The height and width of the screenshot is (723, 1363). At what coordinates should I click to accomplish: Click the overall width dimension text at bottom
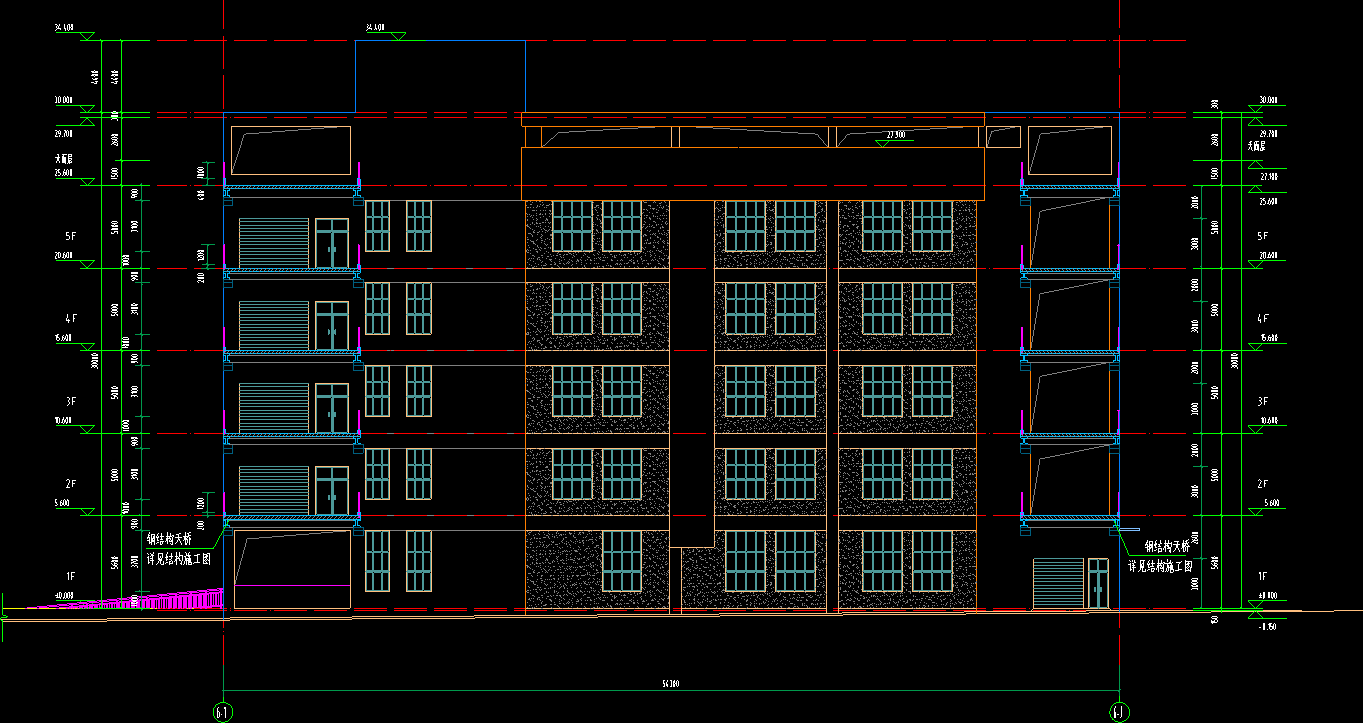670,684
